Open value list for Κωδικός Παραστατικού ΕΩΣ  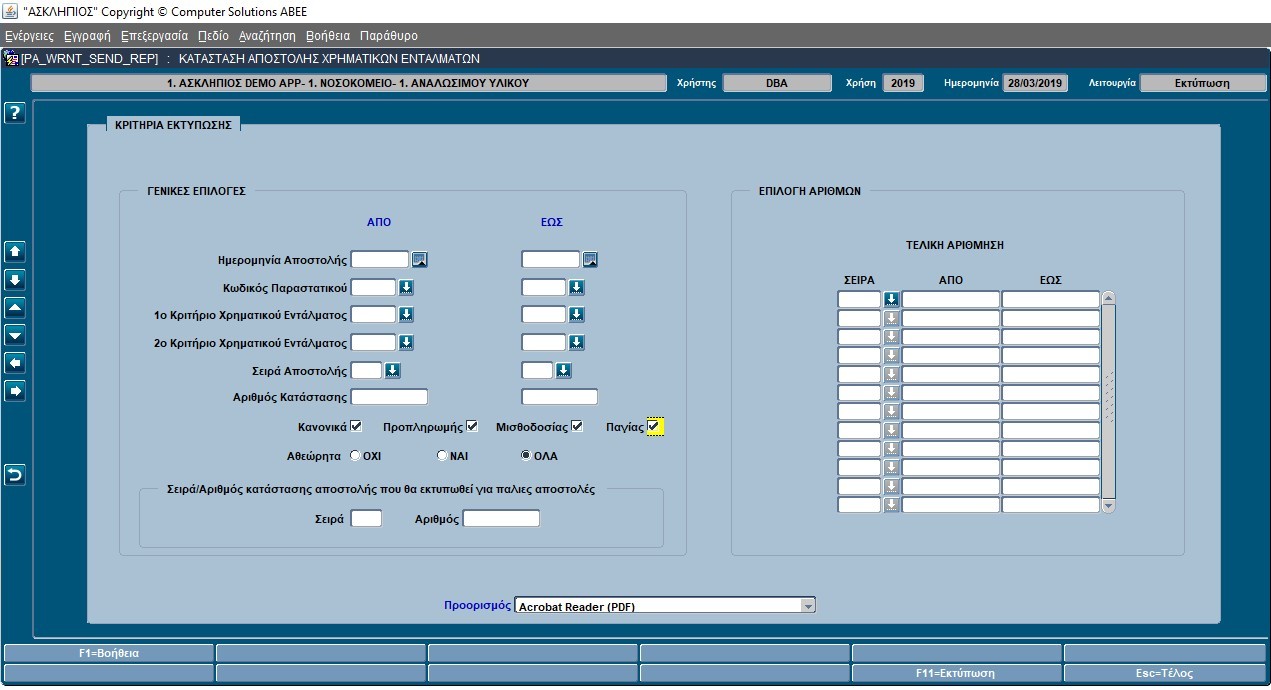577,288
